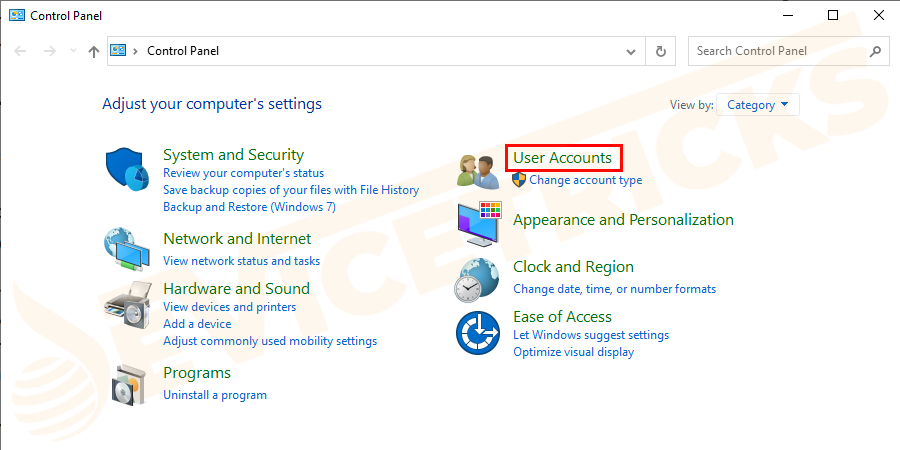The width and height of the screenshot is (900, 450).
Task: Go up one folder level
Action: point(94,51)
